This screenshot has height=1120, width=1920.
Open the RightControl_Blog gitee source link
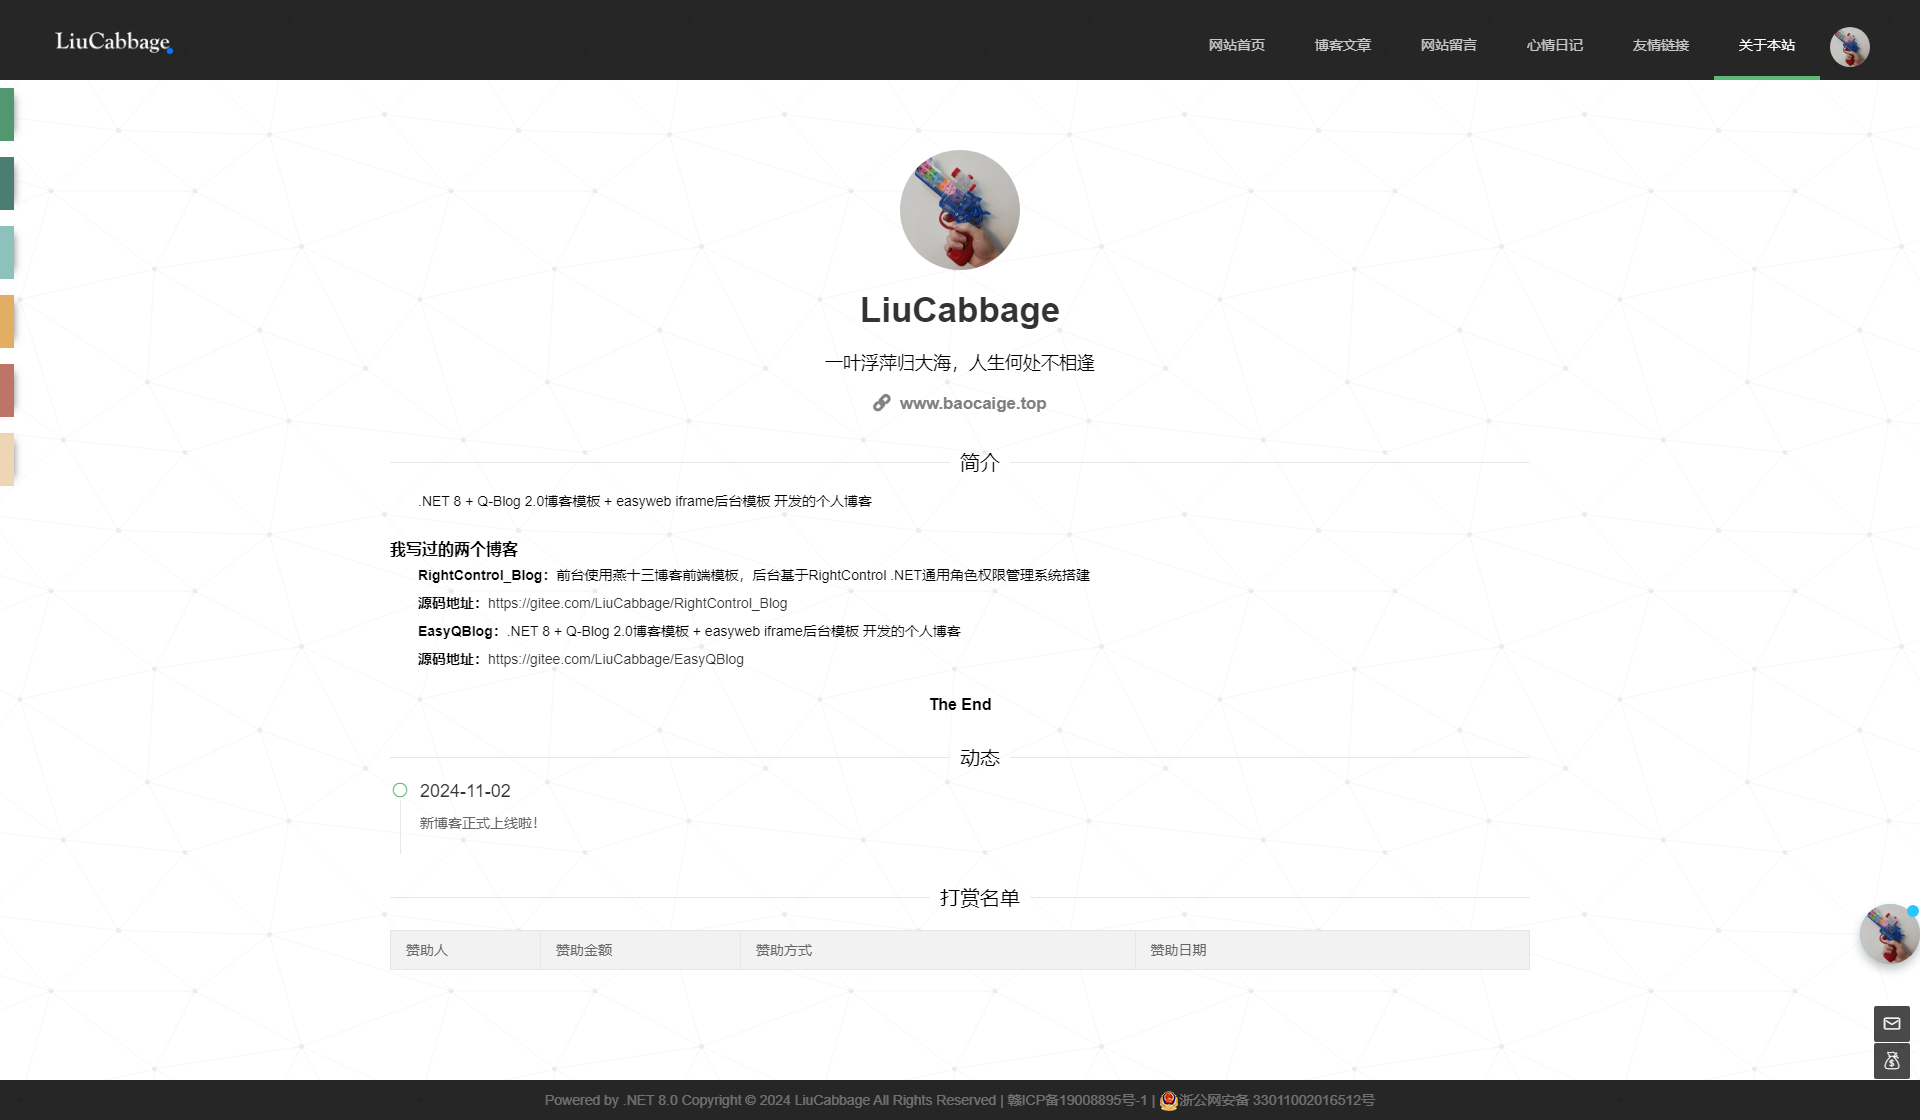click(637, 603)
